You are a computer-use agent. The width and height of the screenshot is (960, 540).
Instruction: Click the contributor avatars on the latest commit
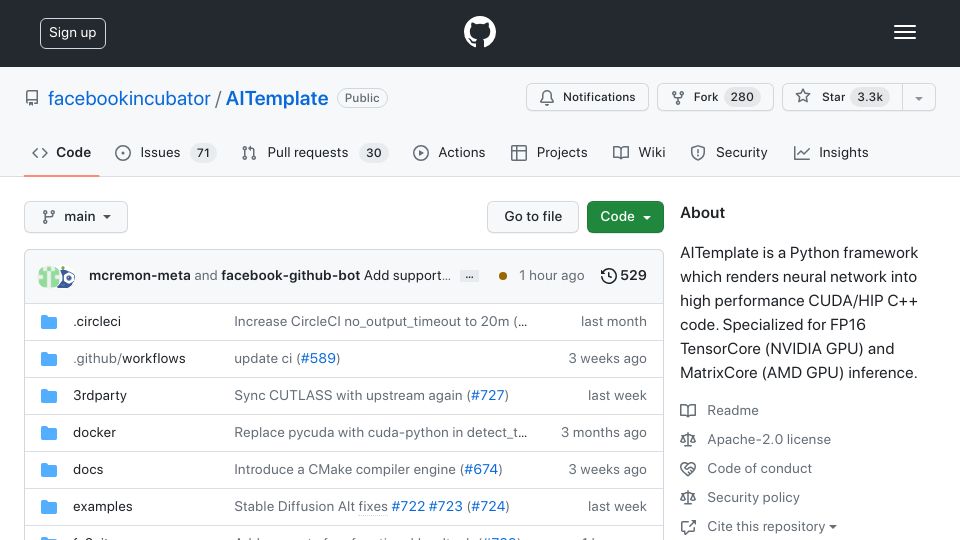pos(56,277)
